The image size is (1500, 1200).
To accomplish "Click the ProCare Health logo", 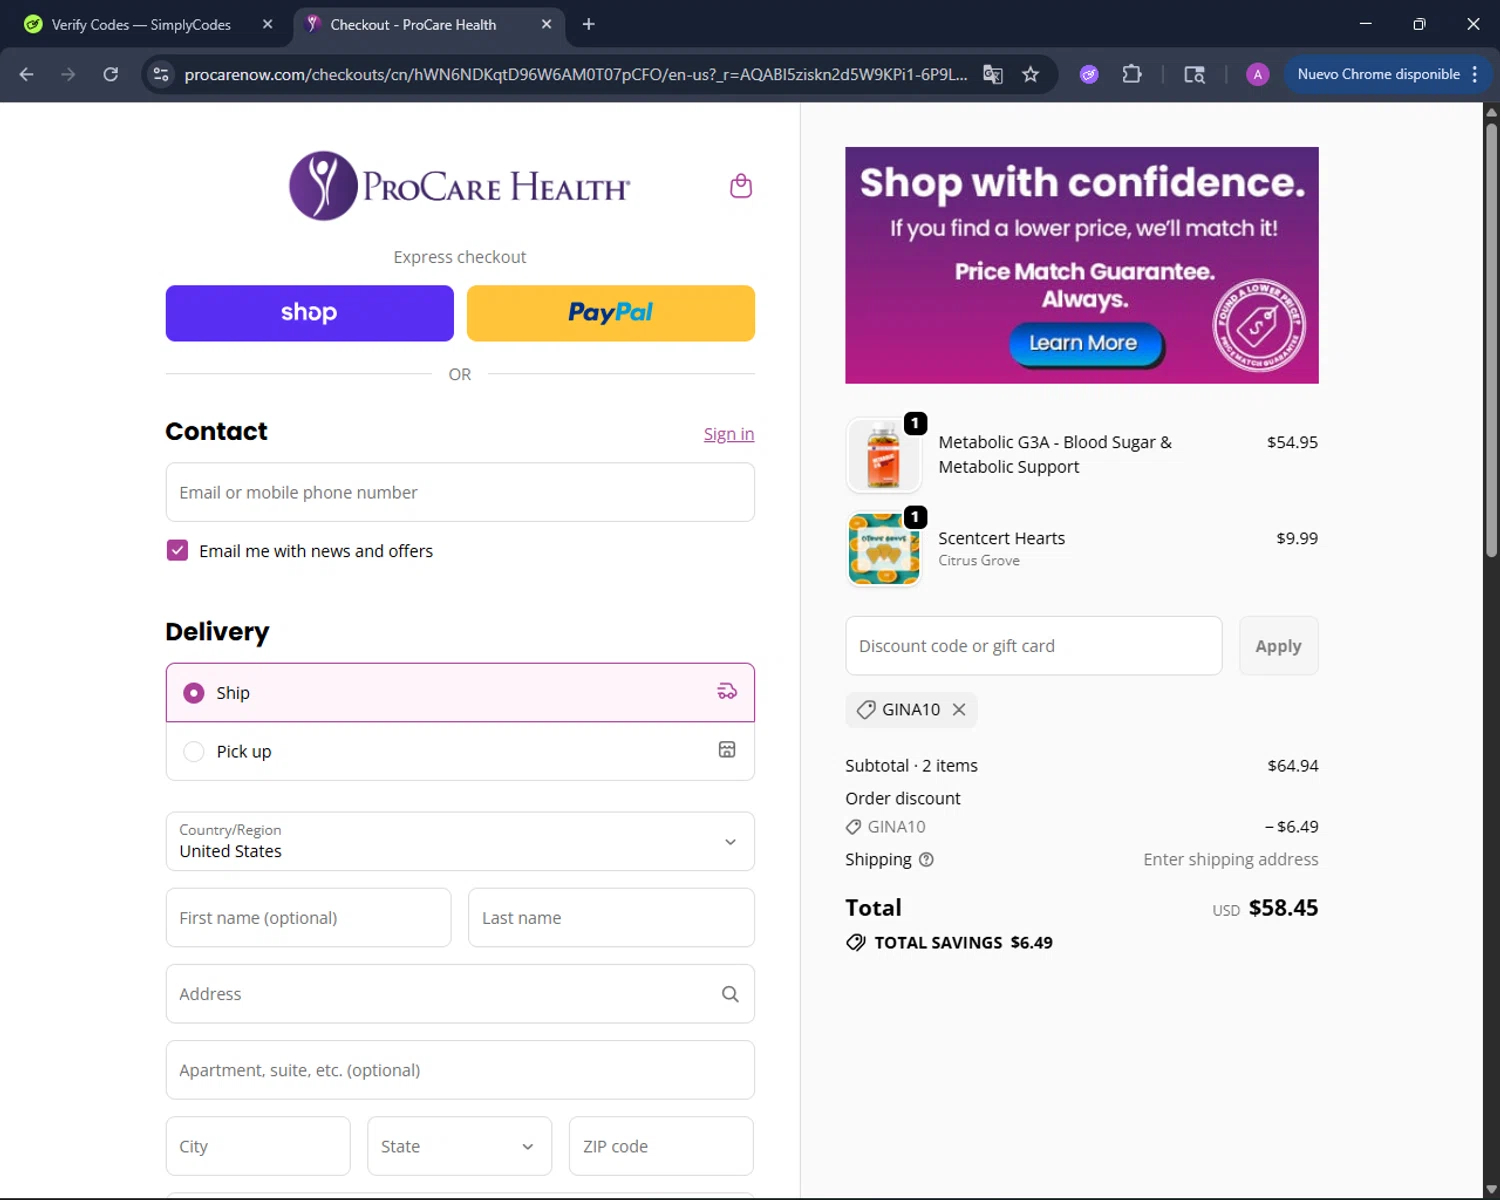I will click(460, 186).
